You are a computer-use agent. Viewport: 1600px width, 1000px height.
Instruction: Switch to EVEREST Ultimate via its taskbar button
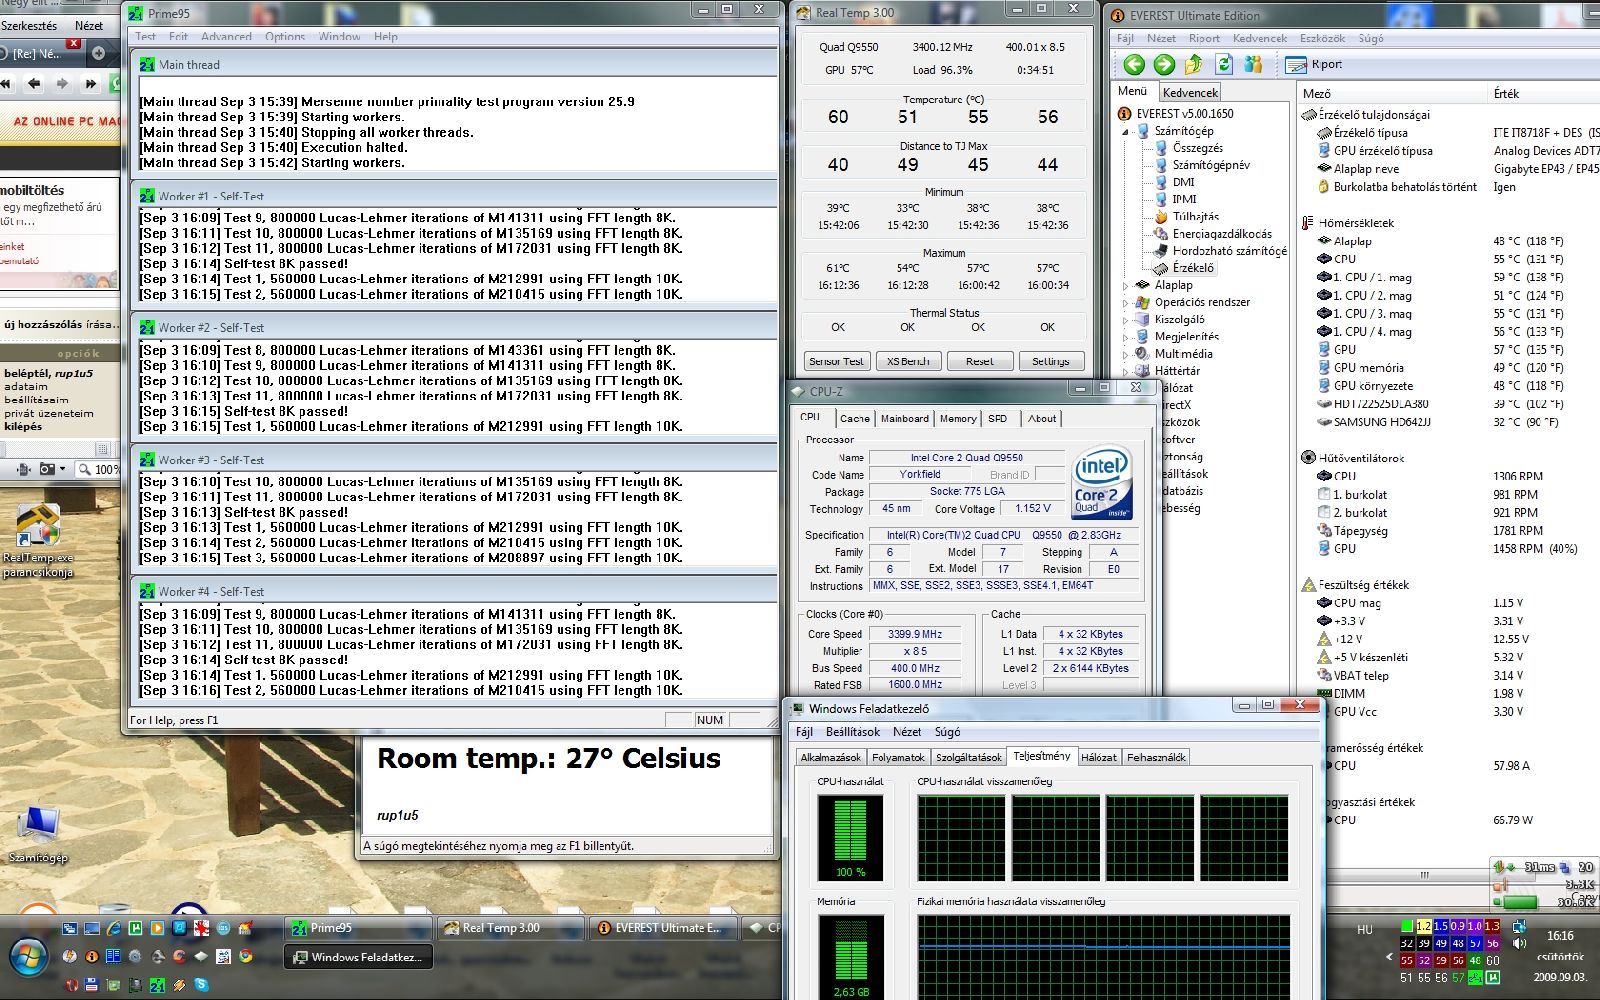click(663, 928)
